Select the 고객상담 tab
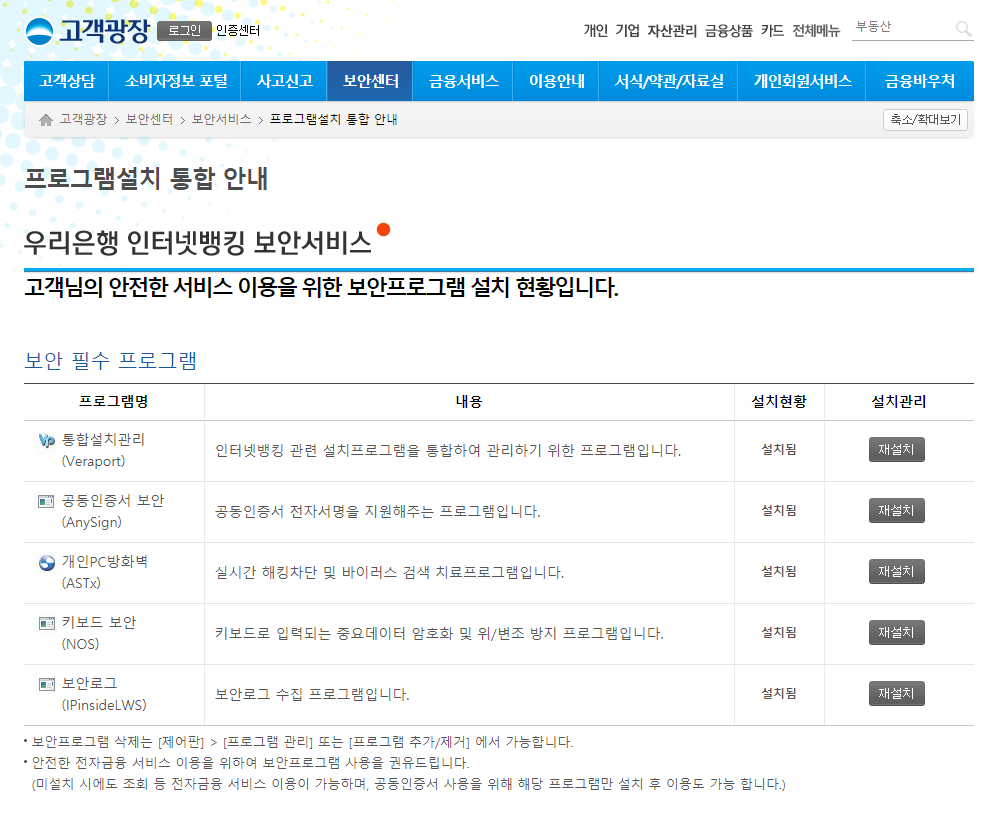 click(x=67, y=81)
